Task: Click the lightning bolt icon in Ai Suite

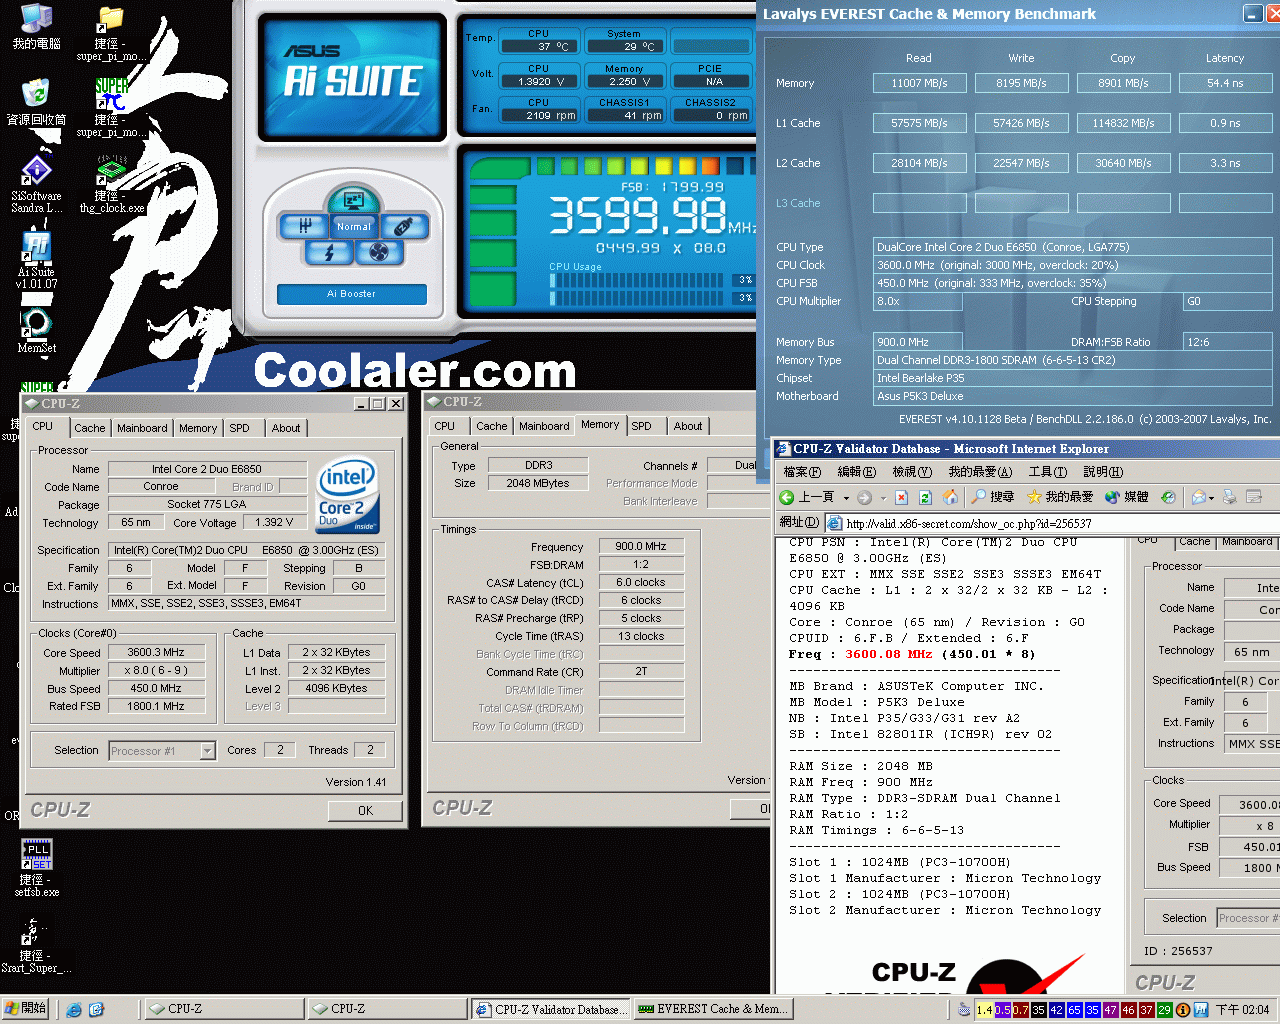Action: pyautogui.click(x=329, y=252)
